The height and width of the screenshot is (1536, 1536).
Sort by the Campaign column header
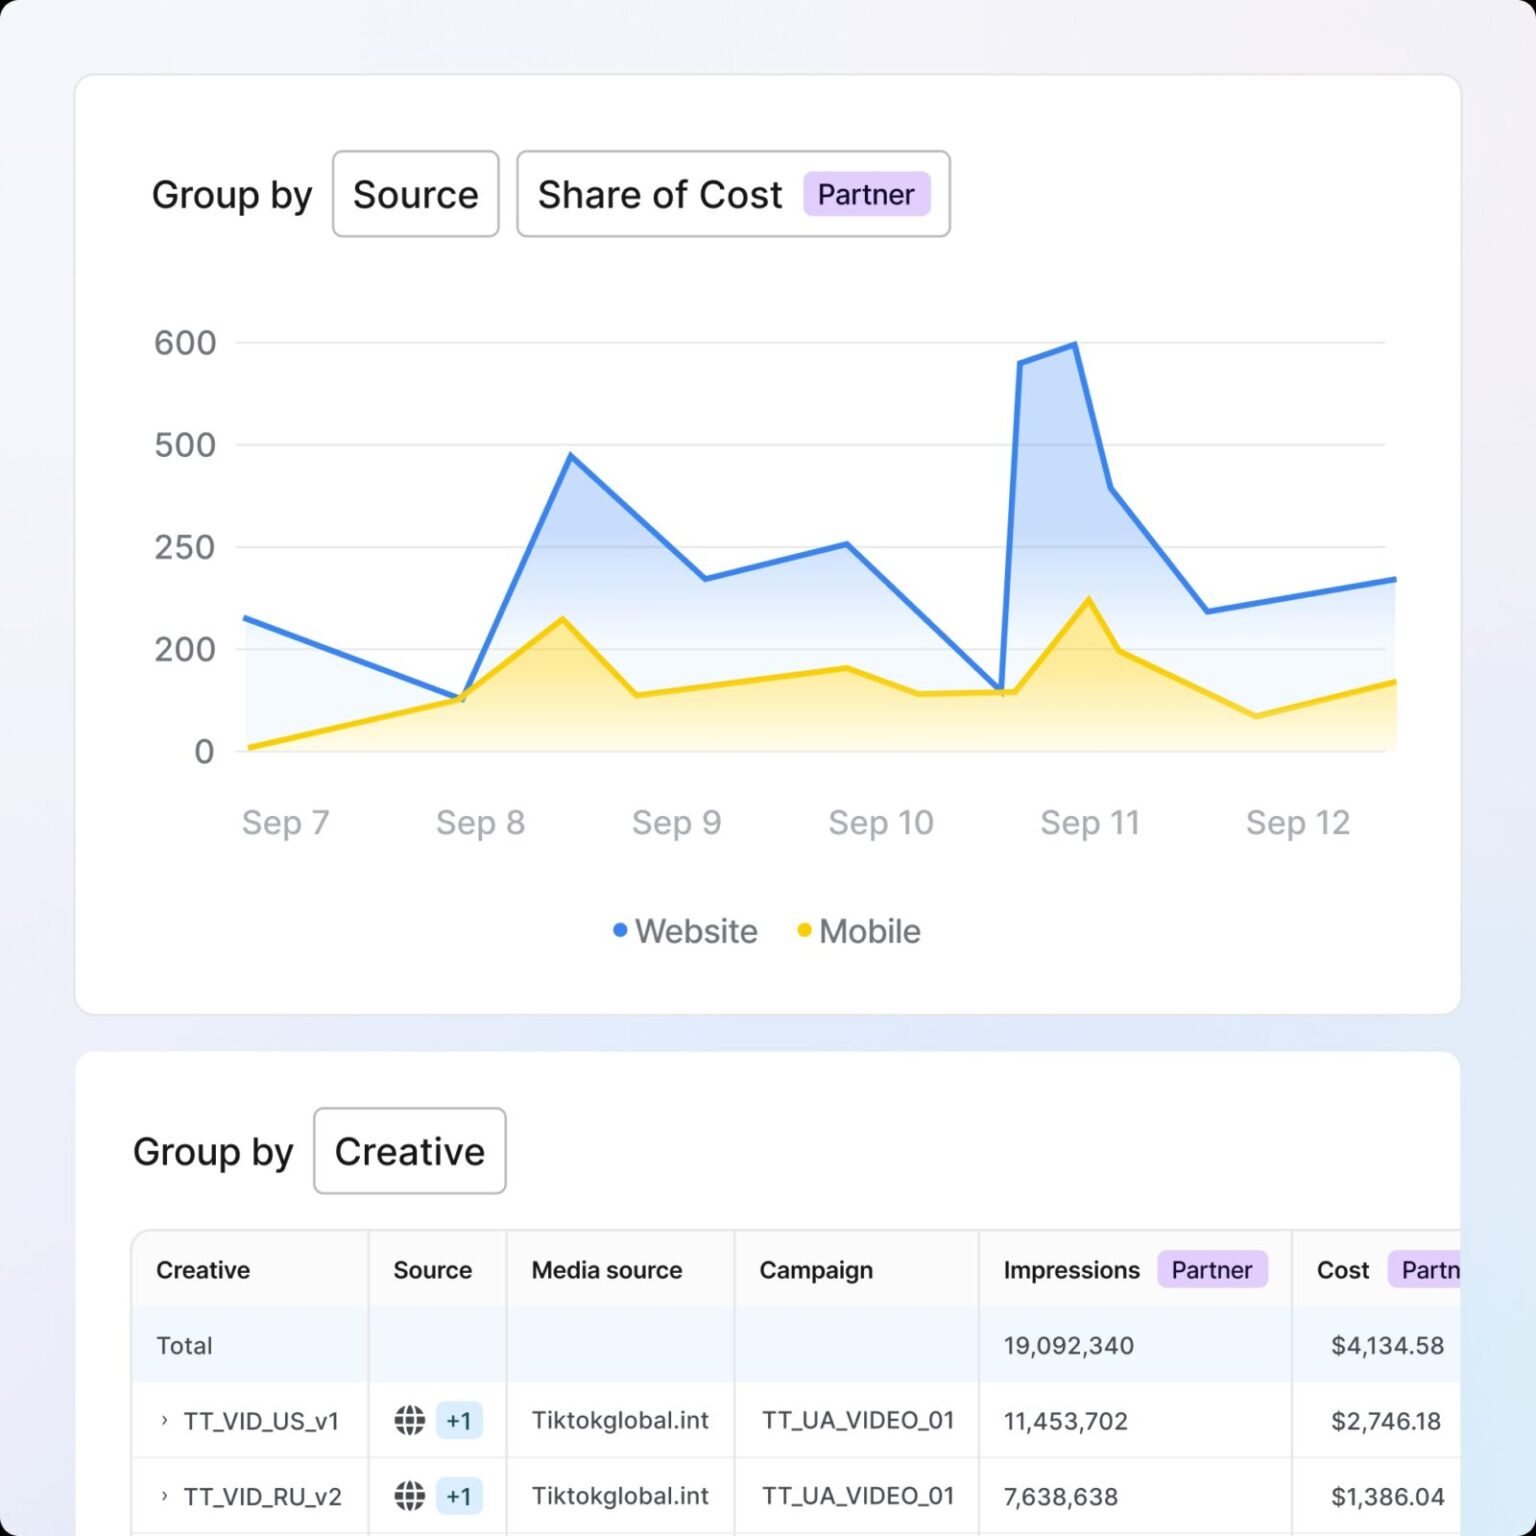(816, 1270)
